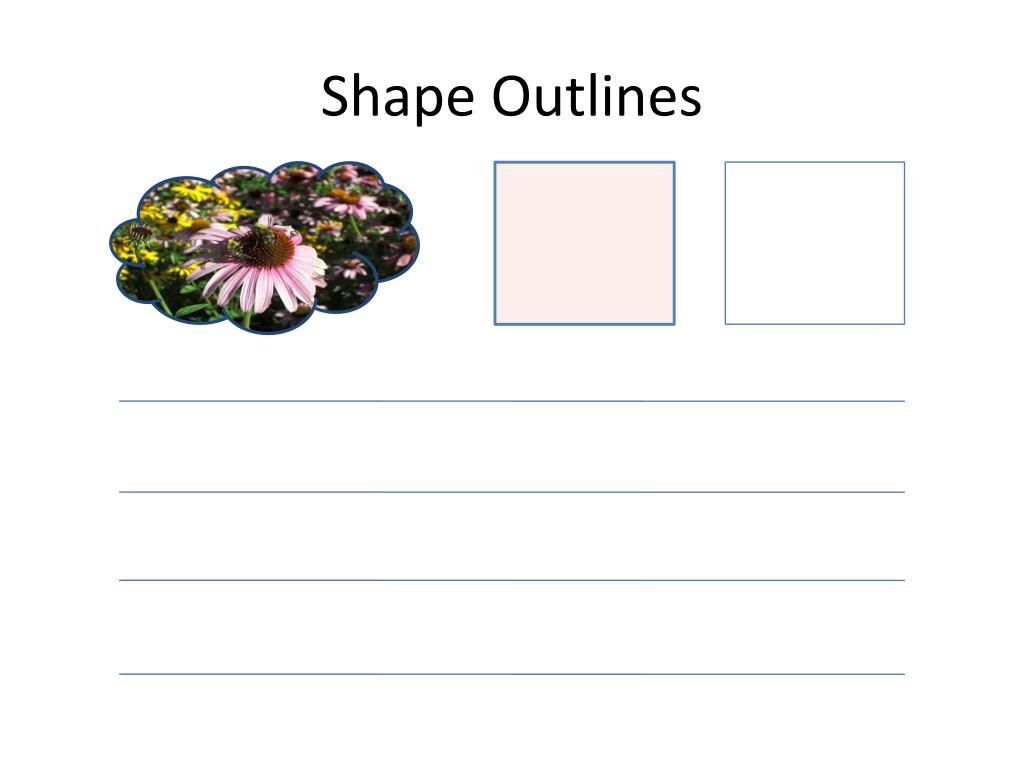Select the bottom-most horizontal line

512,674
